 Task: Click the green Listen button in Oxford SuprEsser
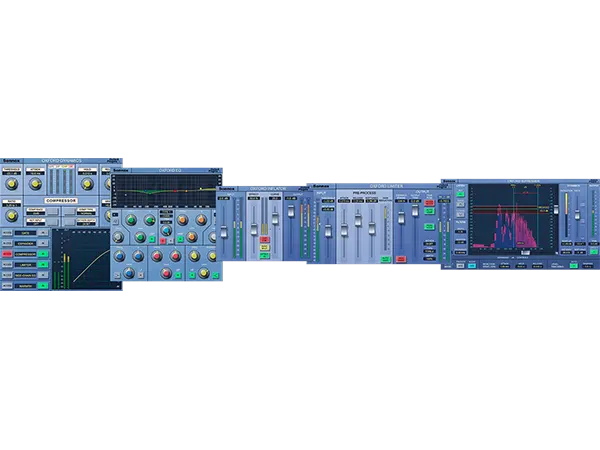[x=461, y=194]
